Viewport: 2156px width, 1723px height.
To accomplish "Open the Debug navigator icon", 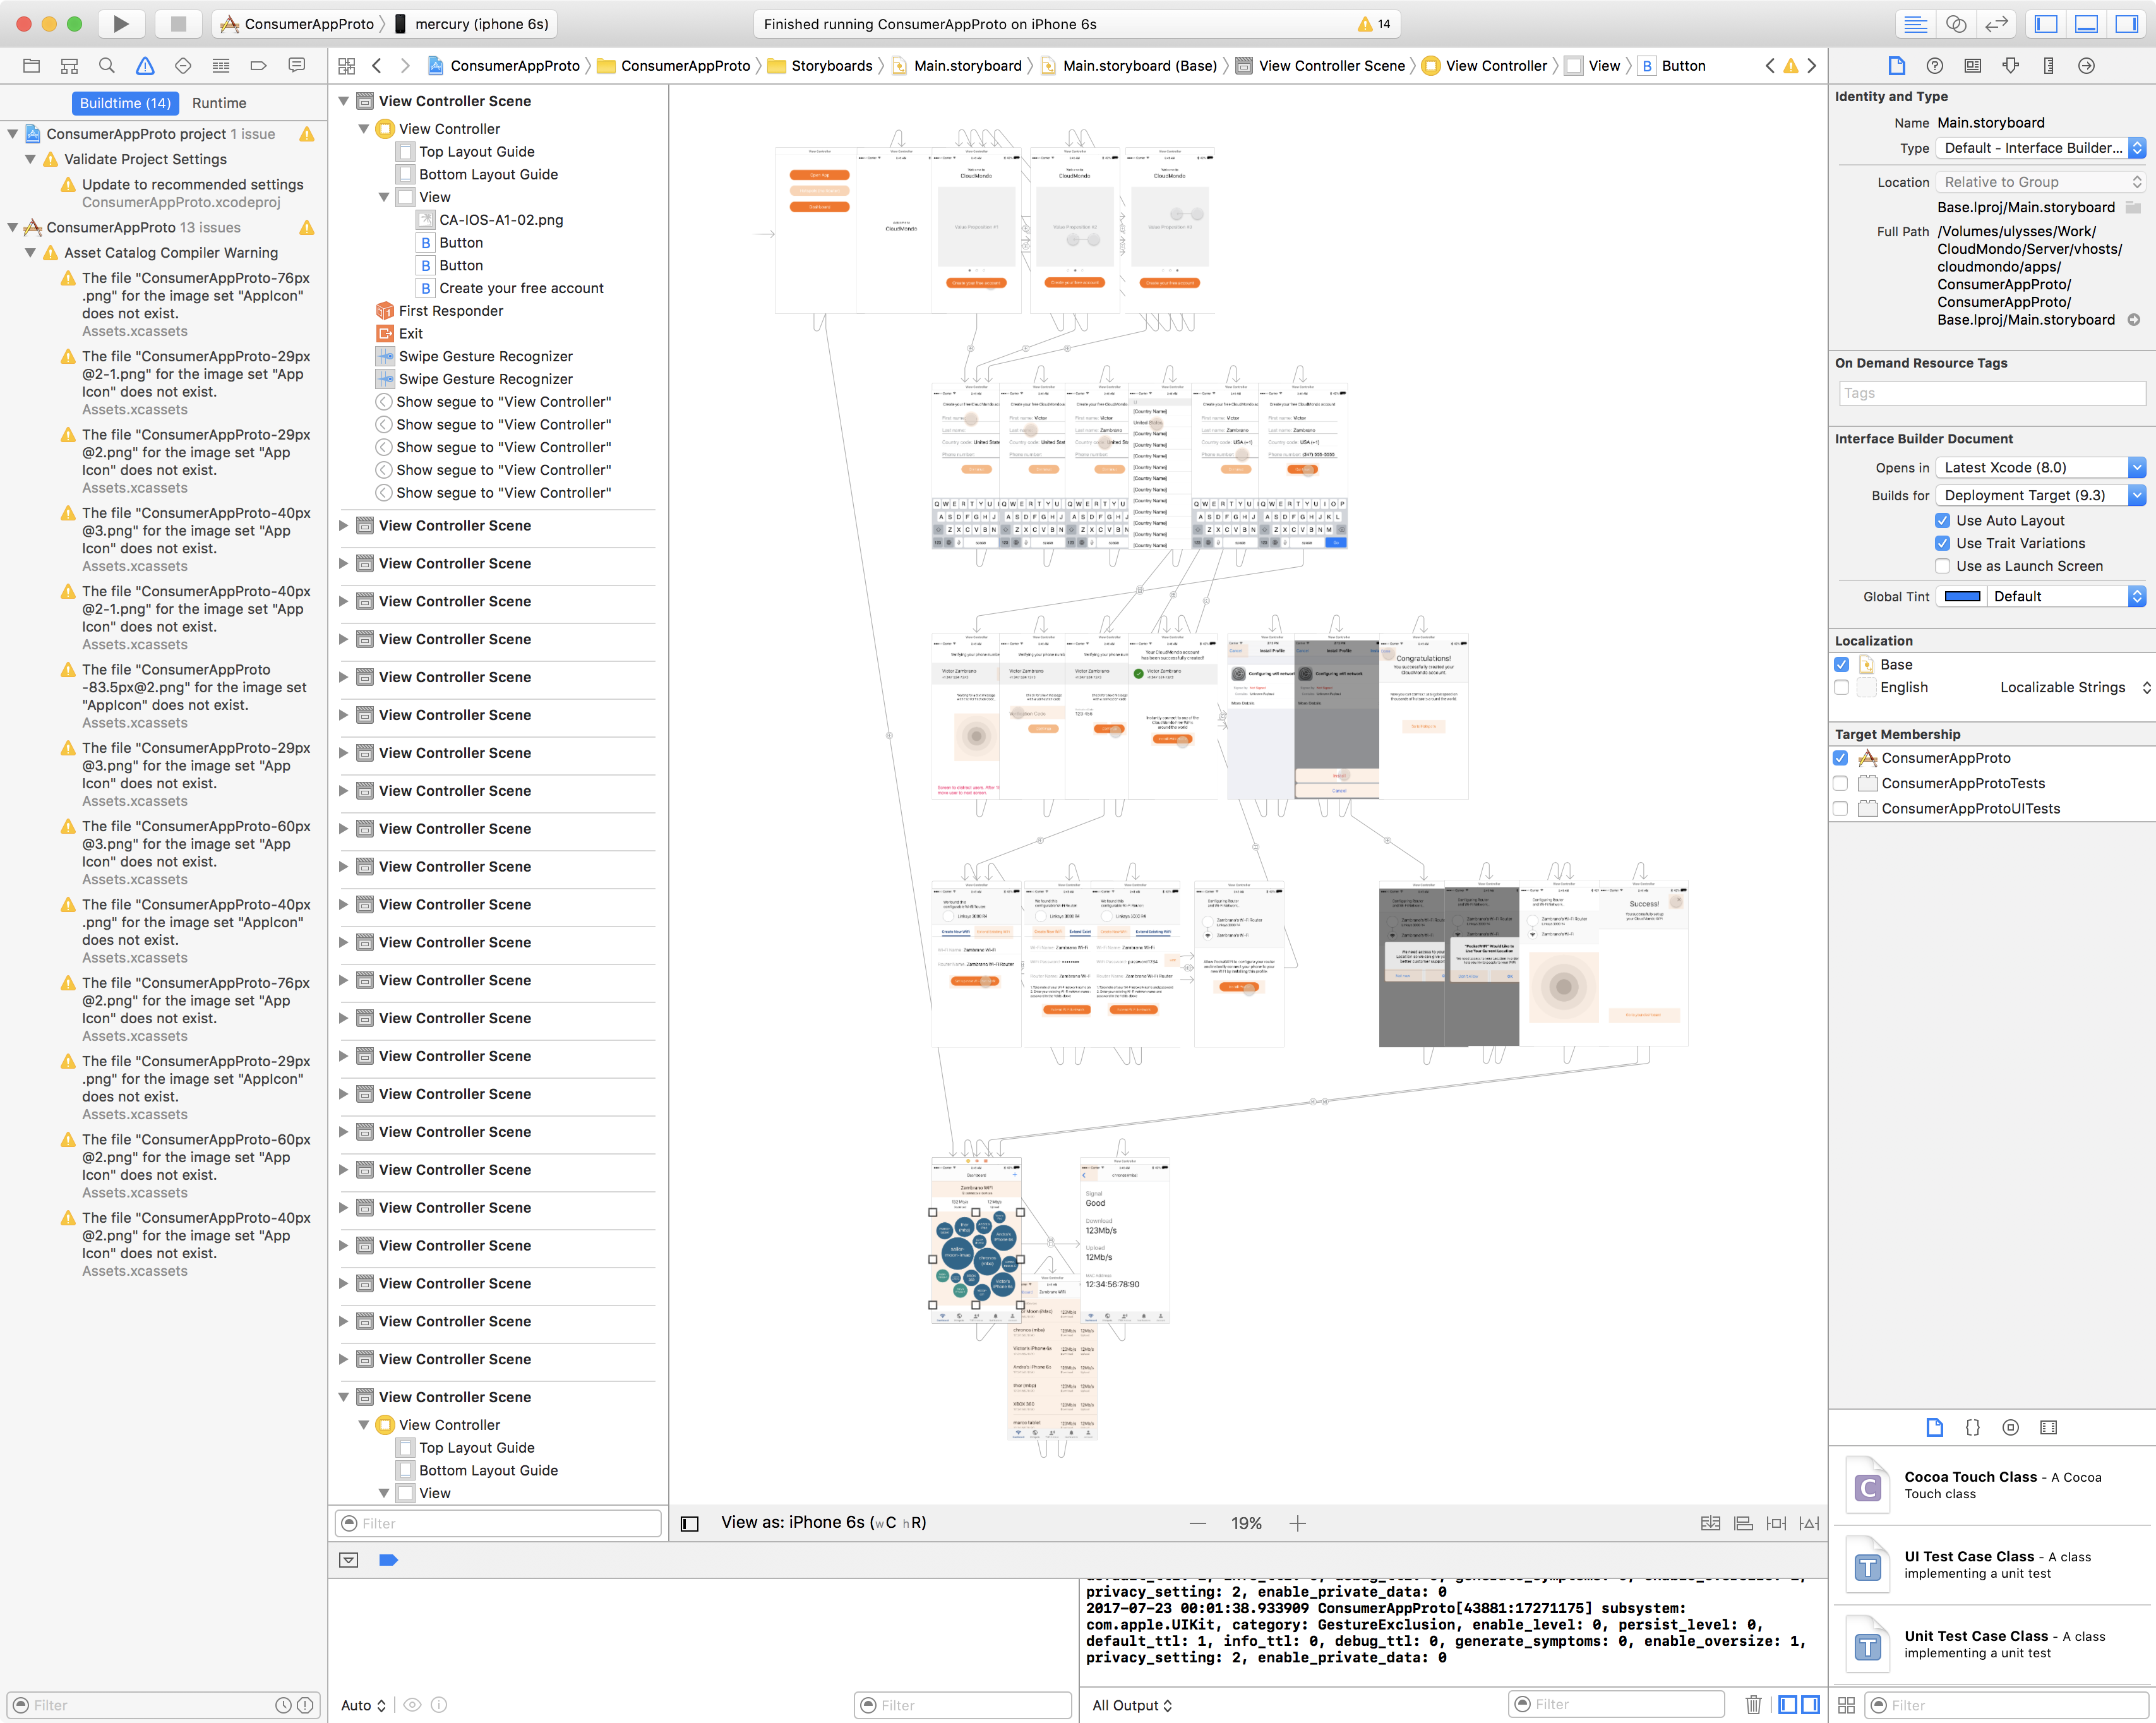I will pos(221,66).
